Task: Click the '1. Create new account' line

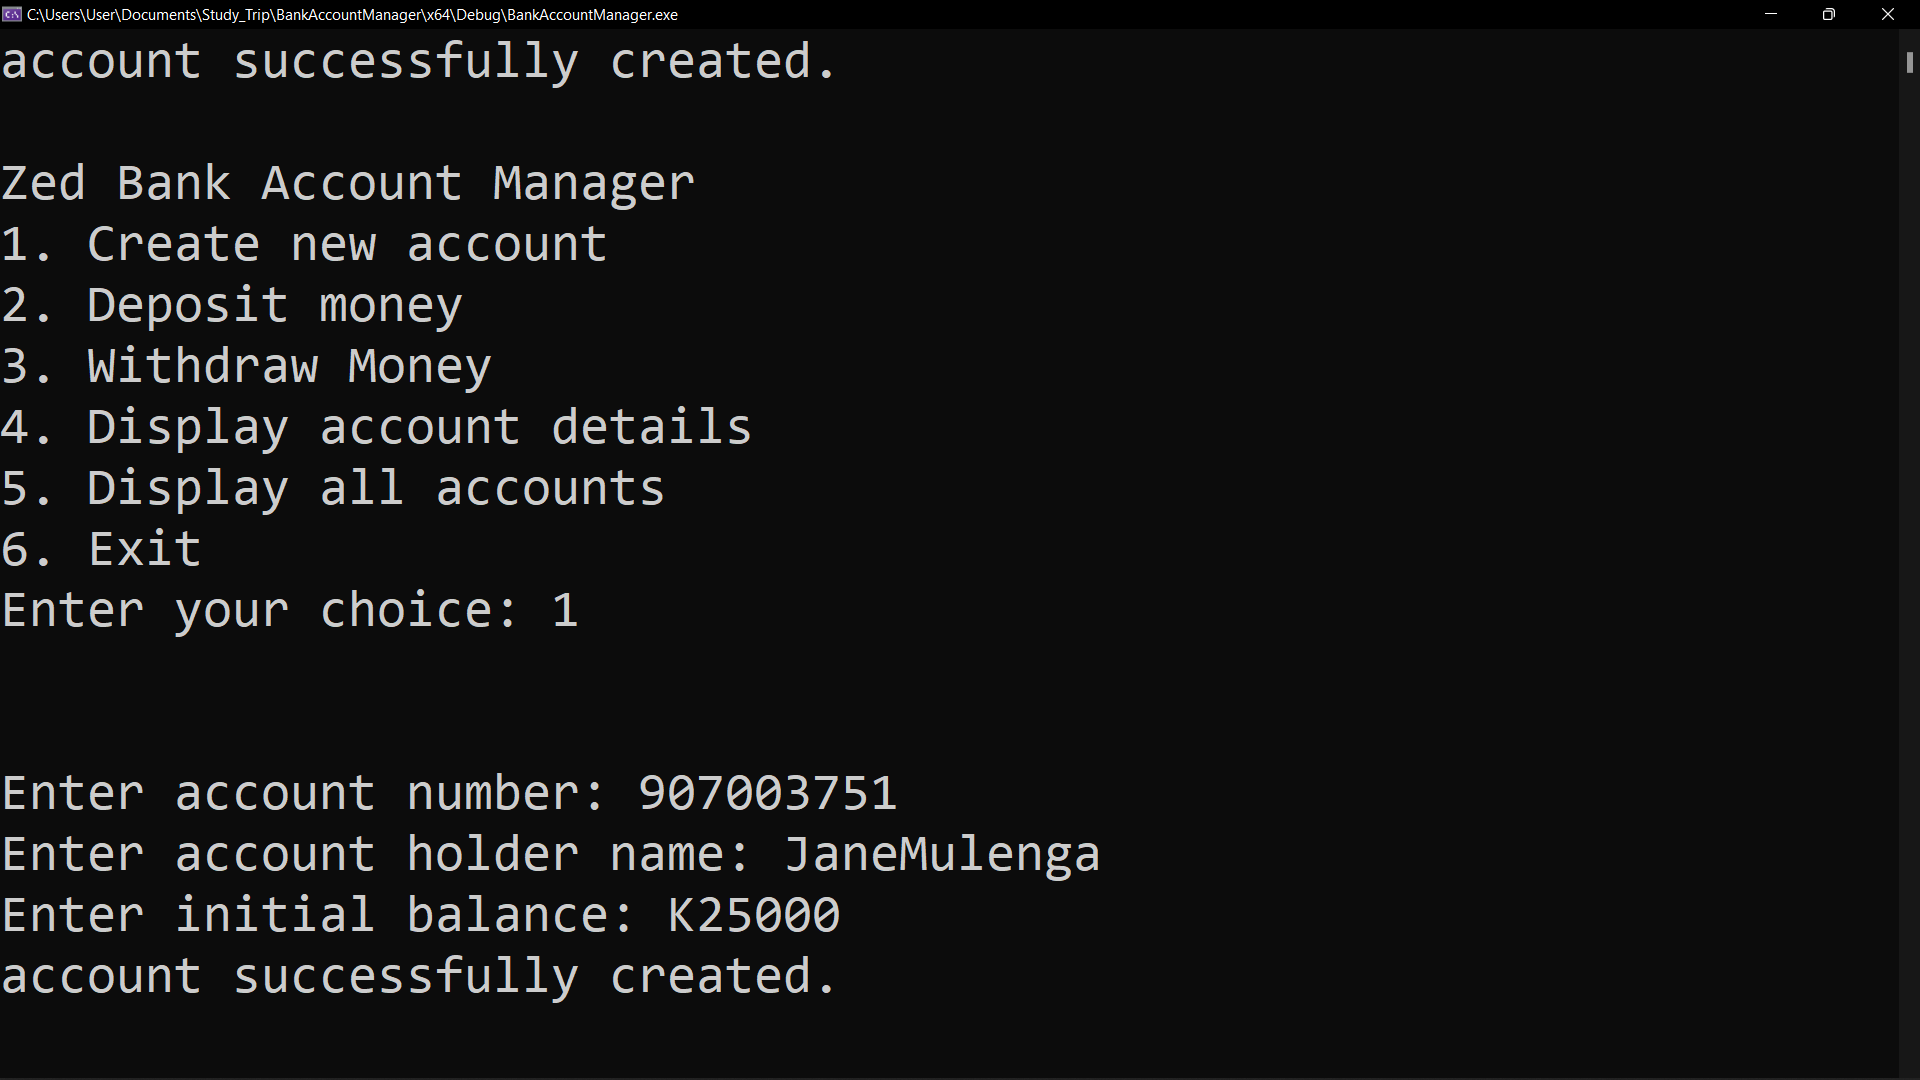Action: tap(304, 244)
